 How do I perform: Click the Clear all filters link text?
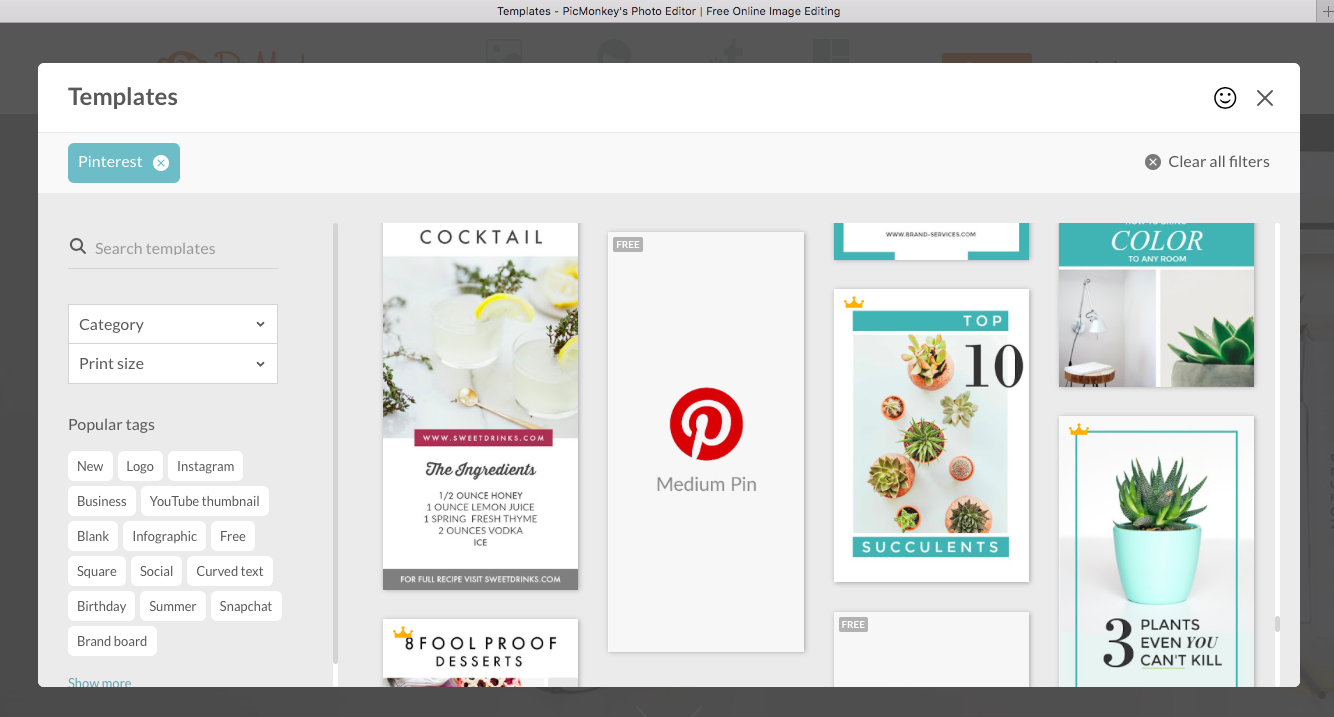pos(1219,162)
